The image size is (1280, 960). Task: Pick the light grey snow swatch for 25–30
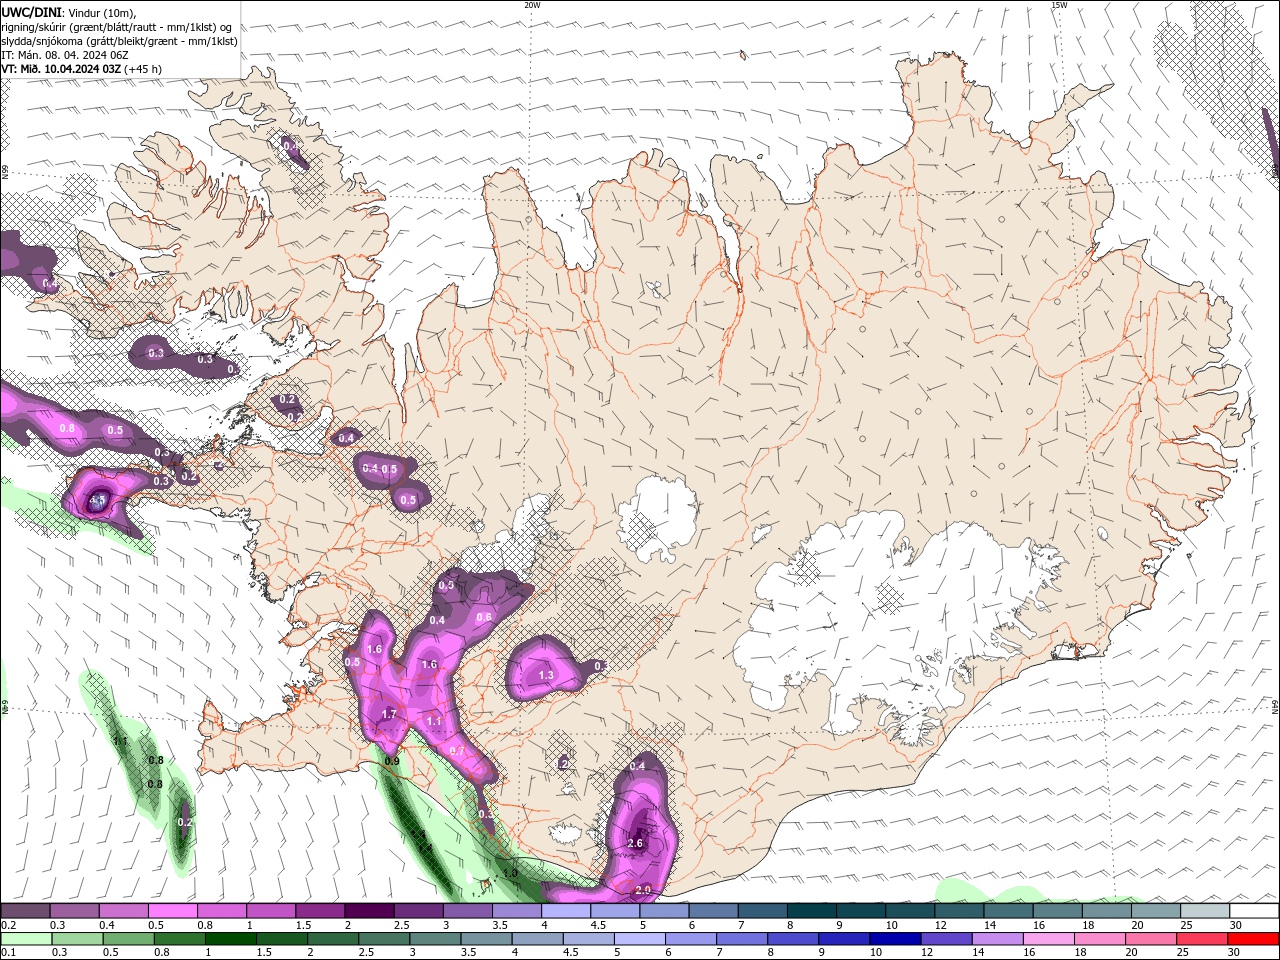click(1205, 911)
